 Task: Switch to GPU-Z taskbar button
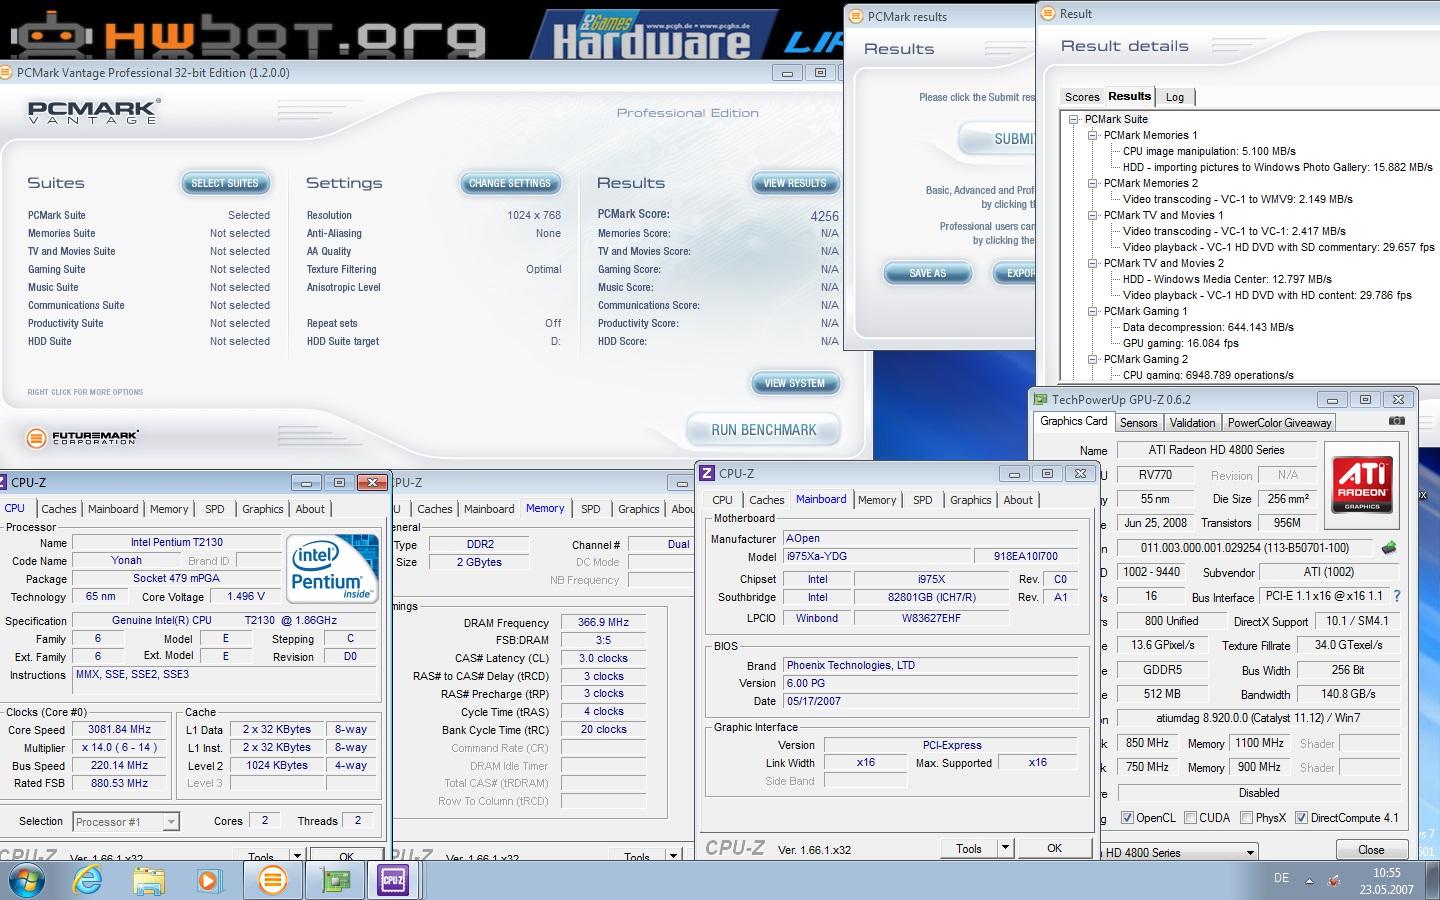(336, 880)
